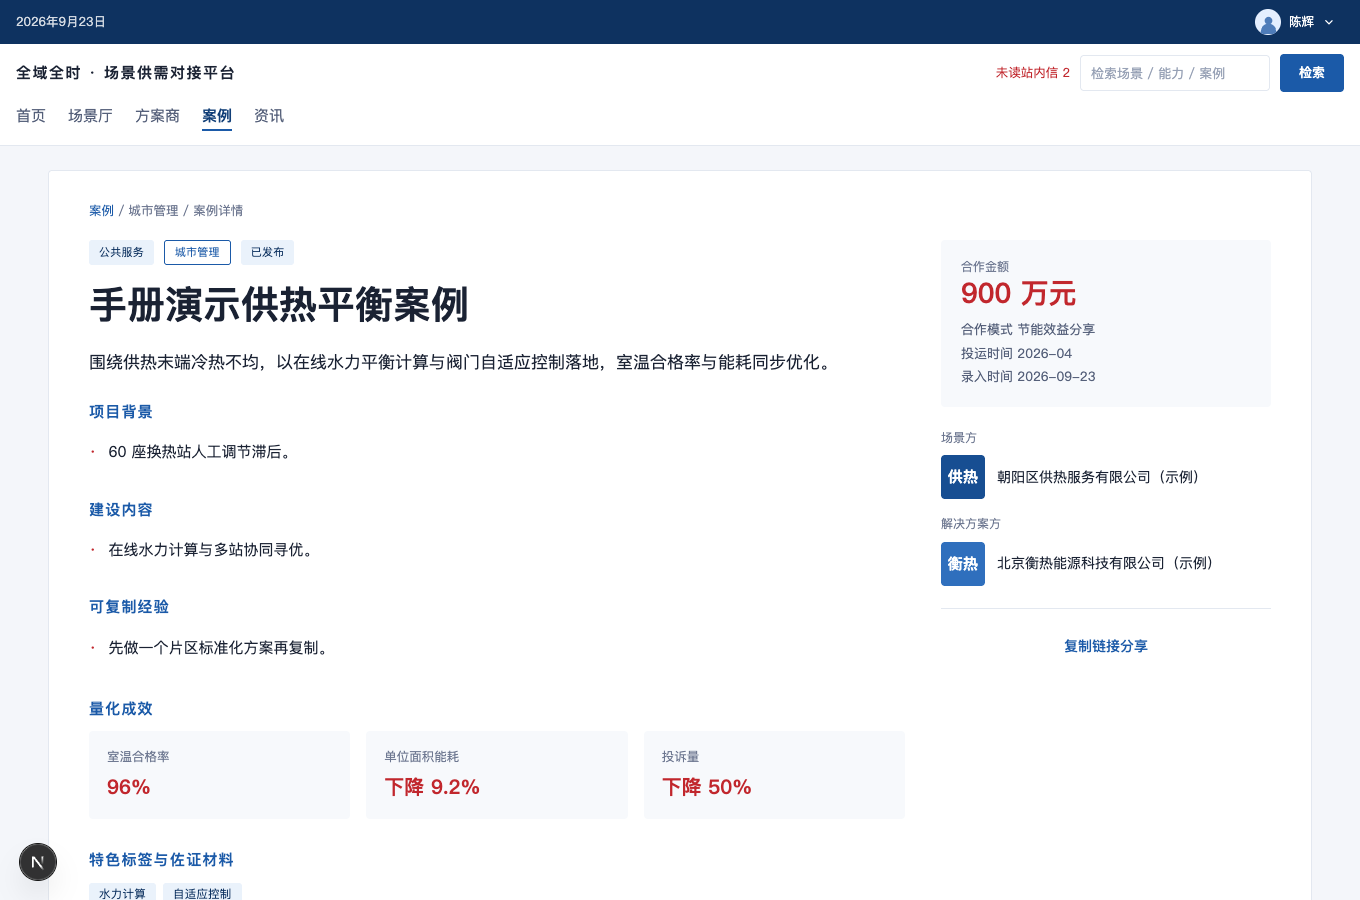This screenshot has width=1360, height=900.
Task: Click the 900 万元 amount value
Action: pos(1018,294)
